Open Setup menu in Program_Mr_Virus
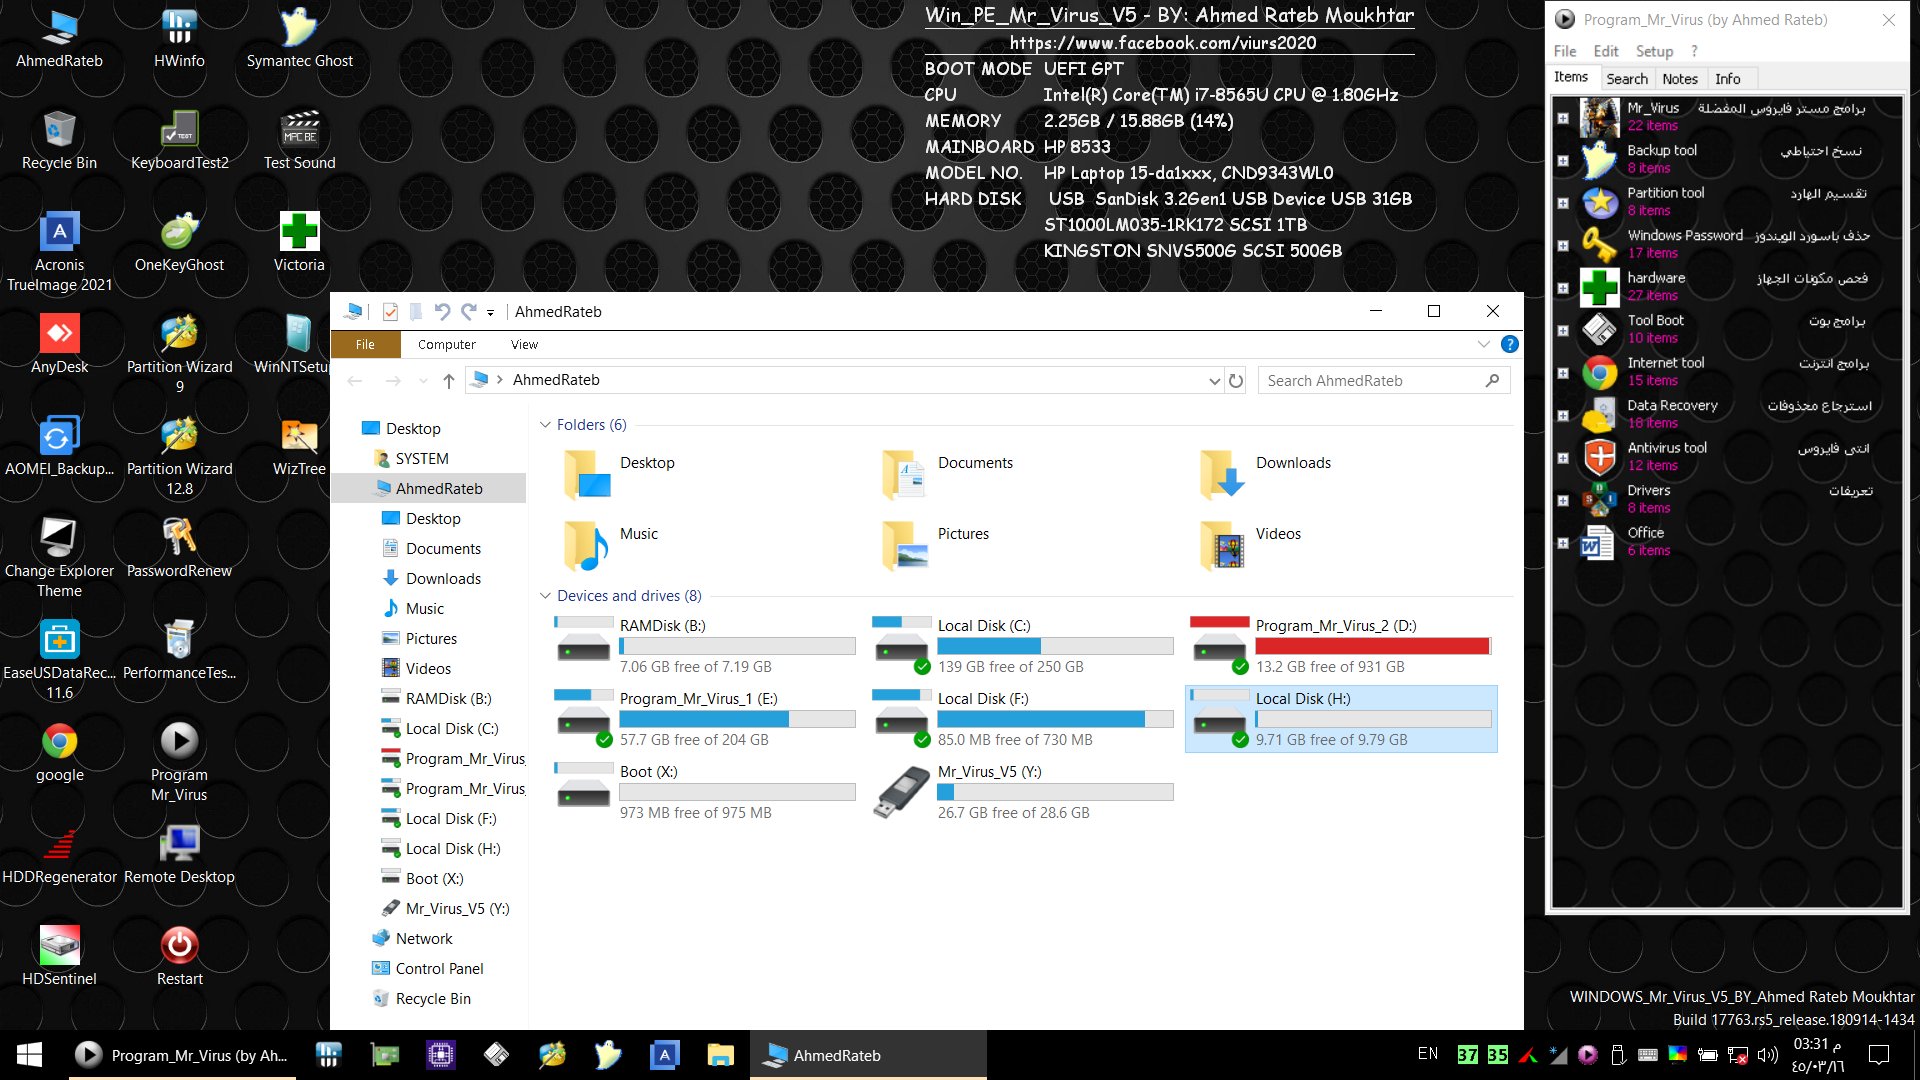Image resolution: width=1920 pixels, height=1080 pixels. 1654,51
